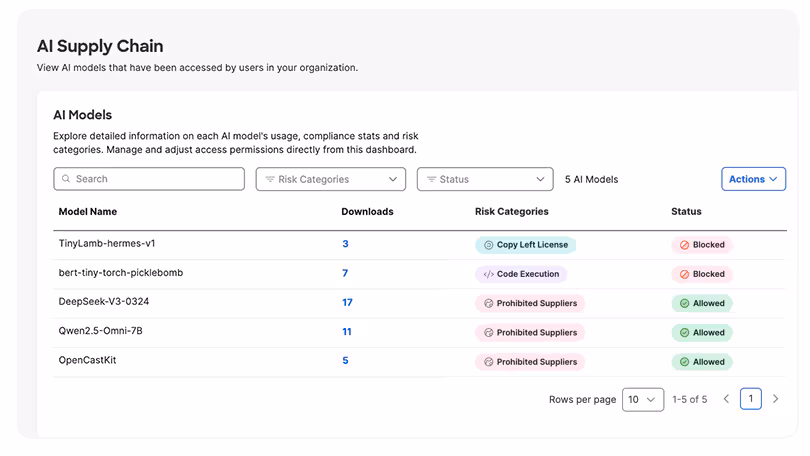810x456 pixels.
Task: Sort by the Downloads column header
Action: tap(367, 212)
